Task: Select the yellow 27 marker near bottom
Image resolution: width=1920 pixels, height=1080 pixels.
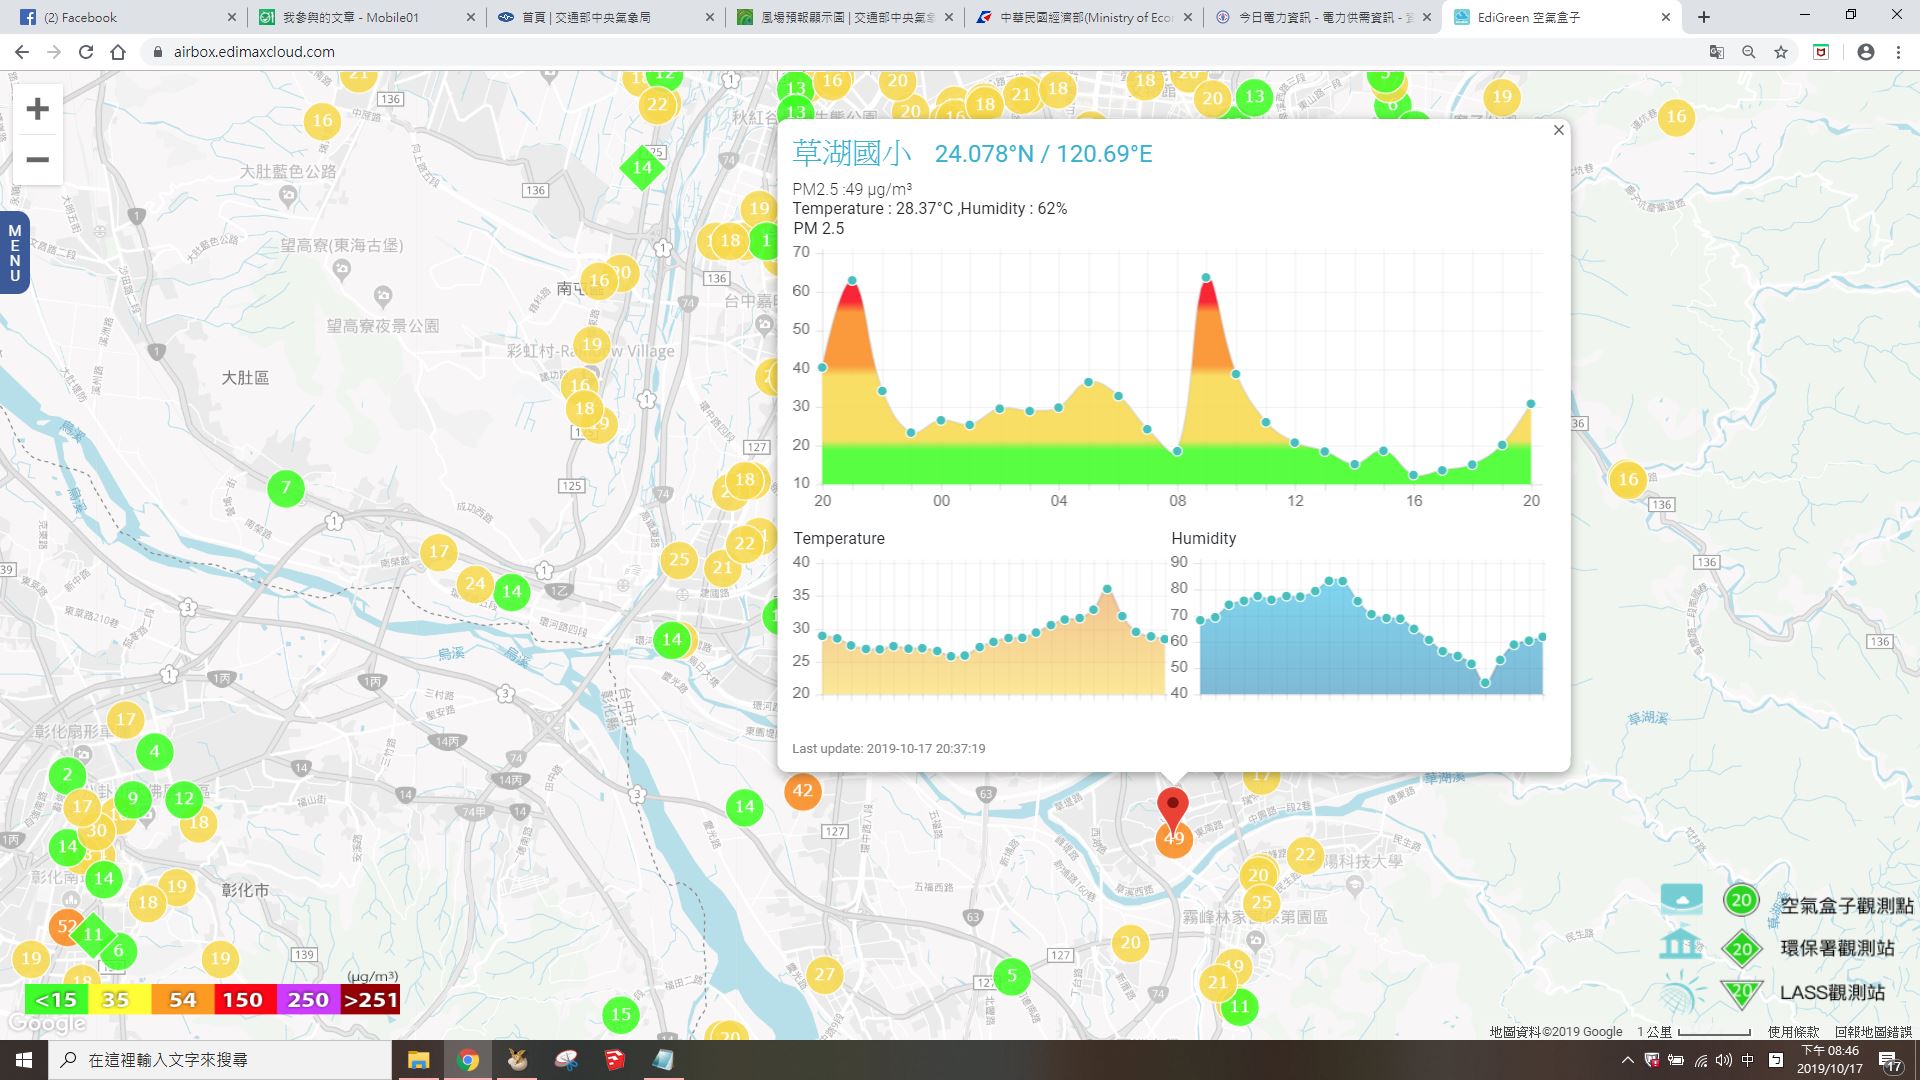Action: [x=824, y=974]
